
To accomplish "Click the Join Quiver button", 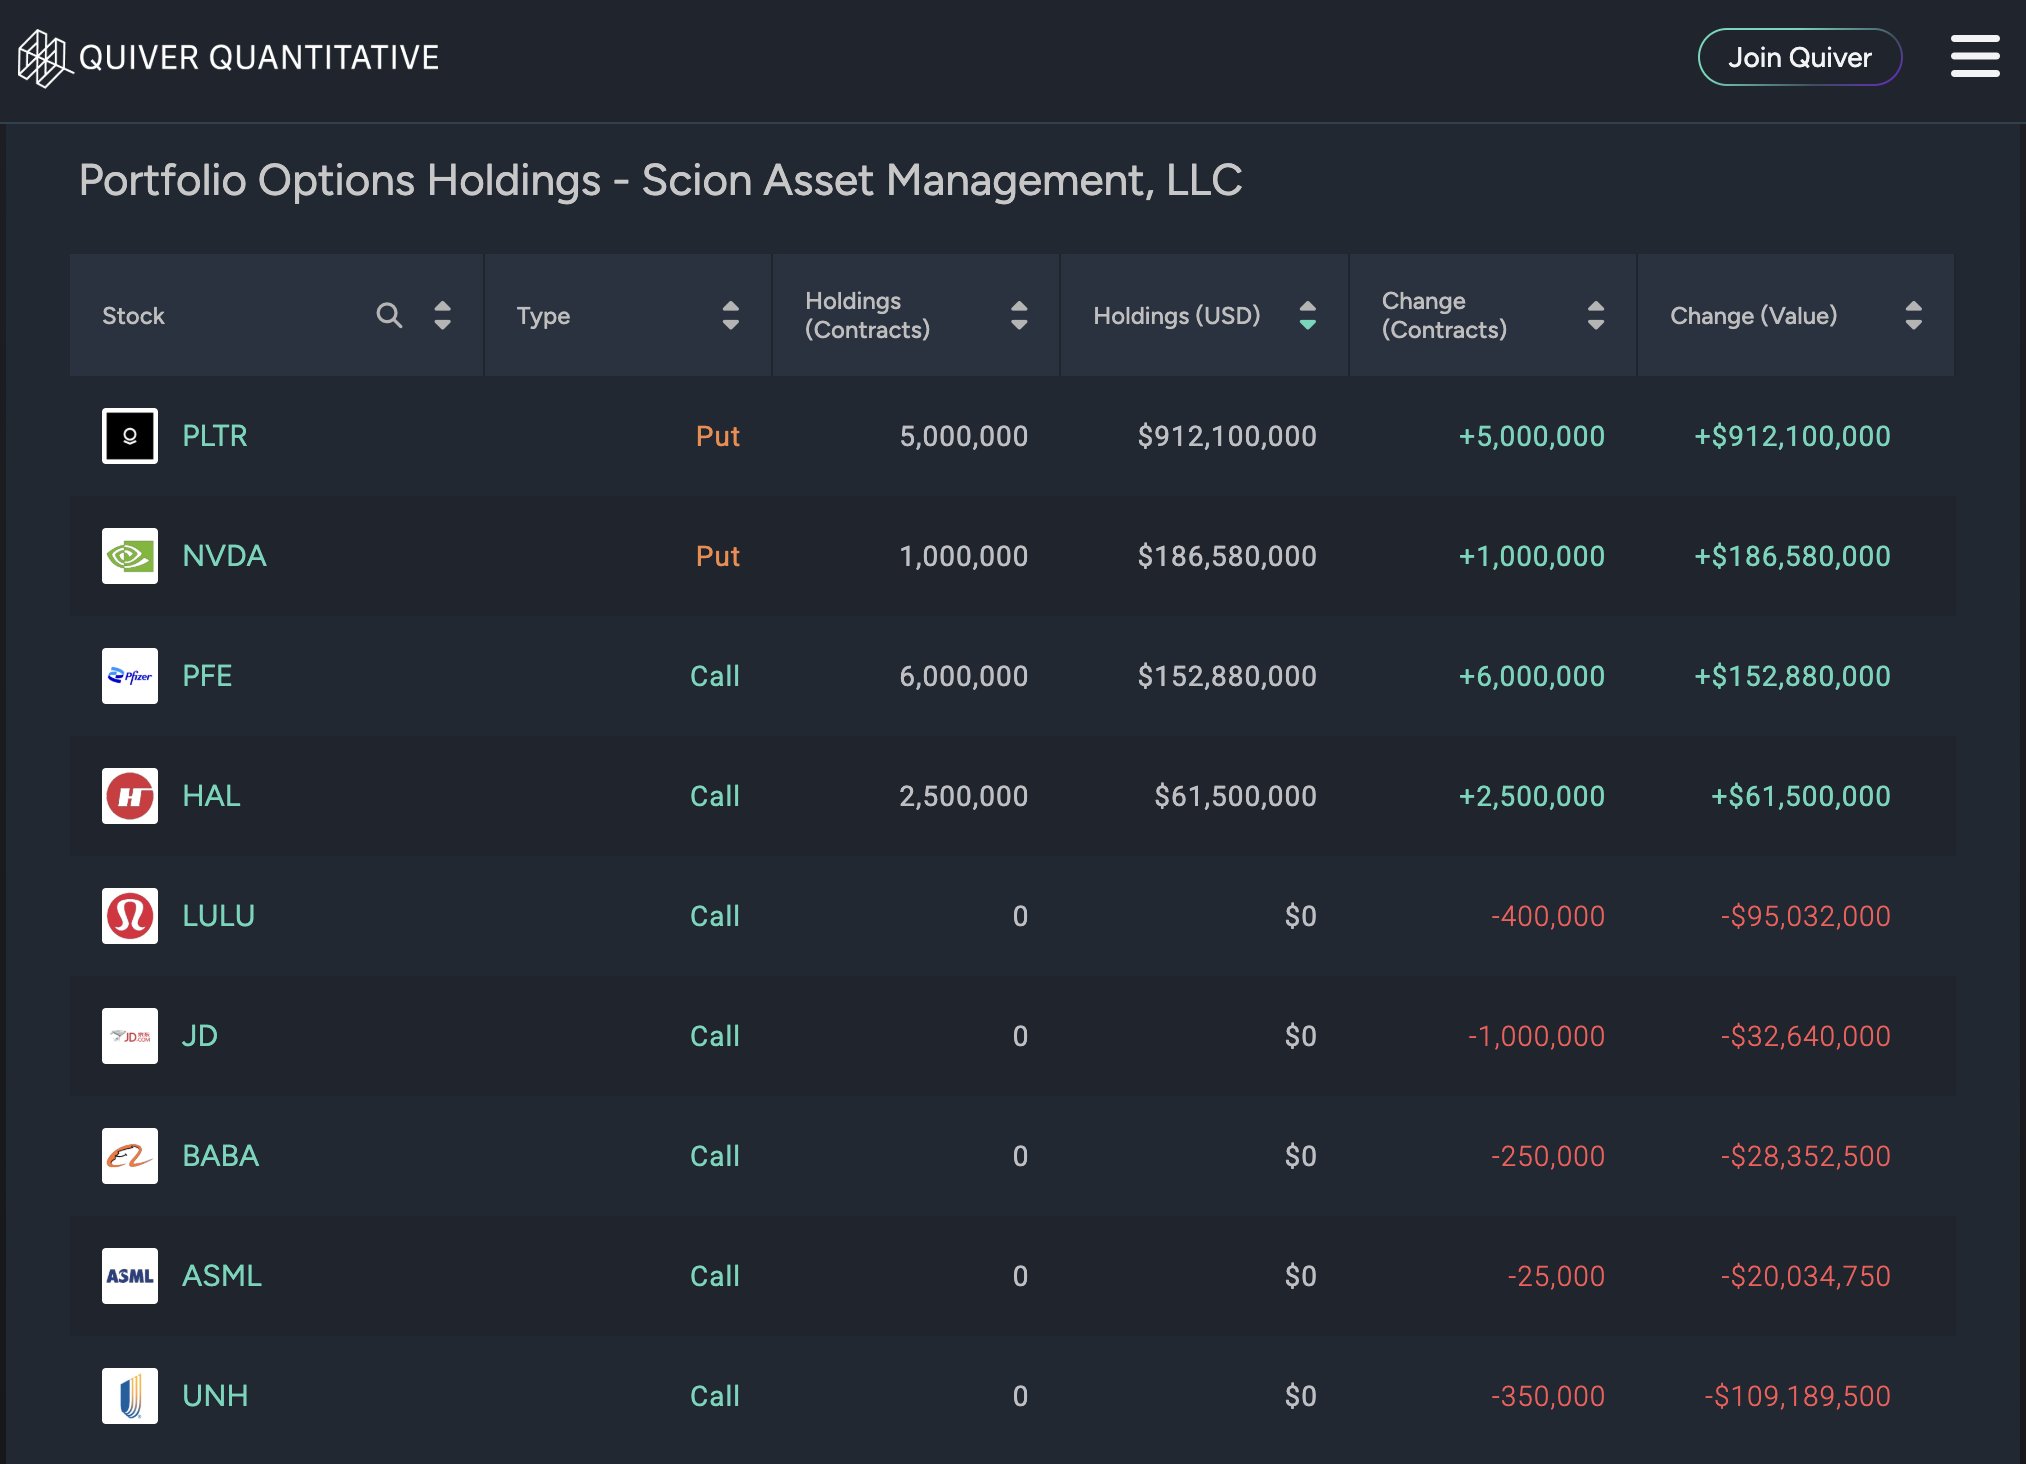I will tap(1799, 57).
